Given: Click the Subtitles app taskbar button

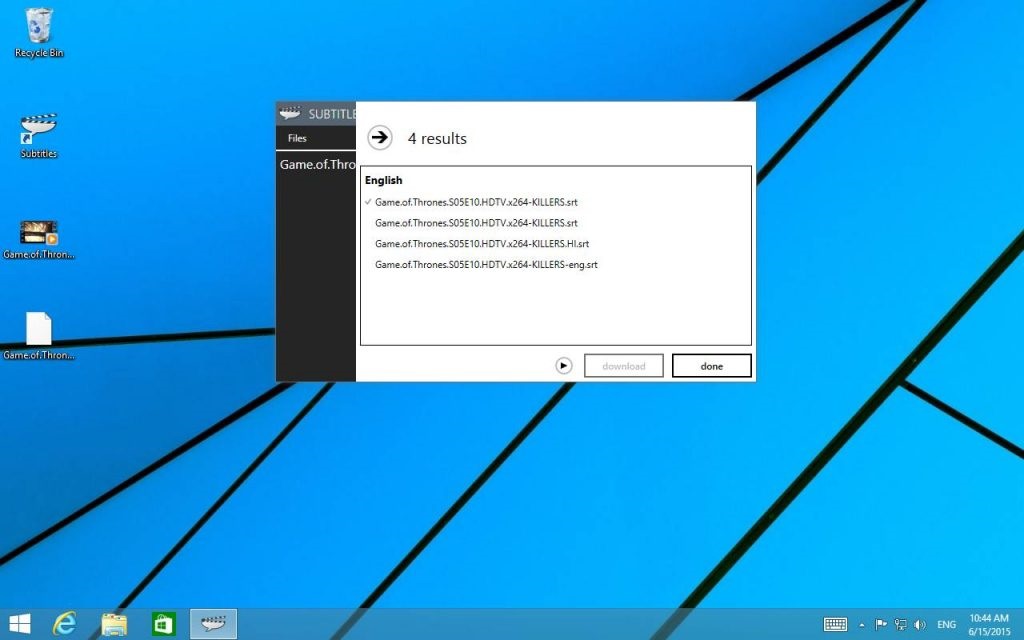Looking at the screenshot, I should pos(214,624).
